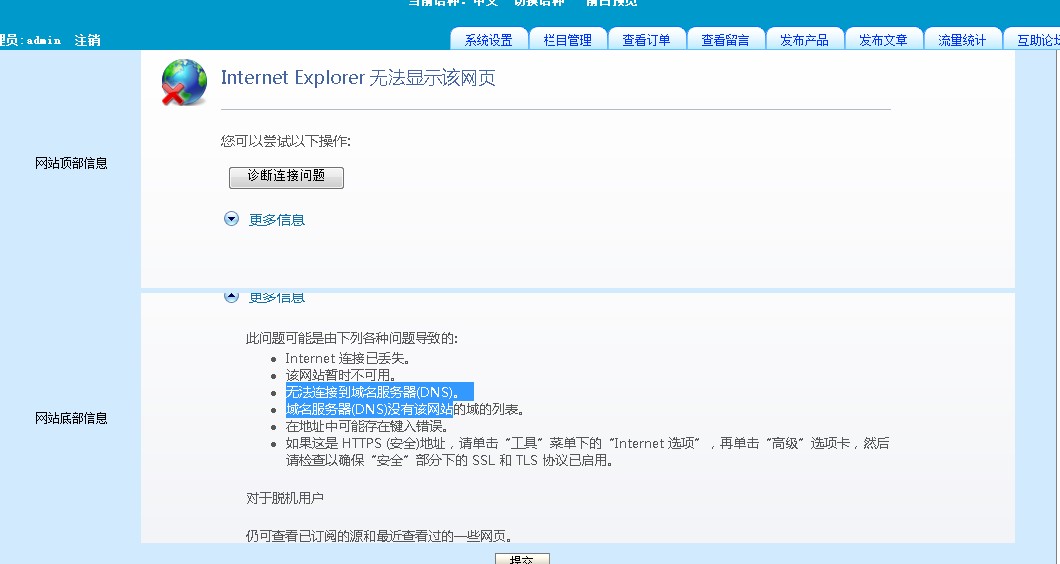Open the 发布文章 tab

click(x=883, y=40)
